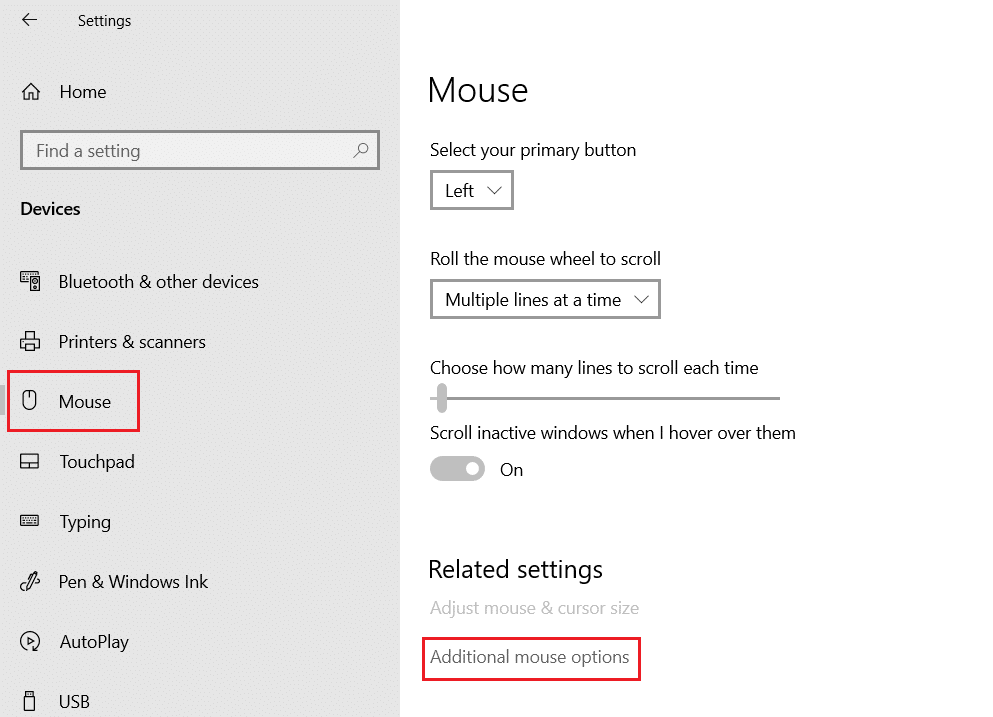993x717 pixels.
Task: Click the Typing keyboard icon
Action: coord(30,521)
